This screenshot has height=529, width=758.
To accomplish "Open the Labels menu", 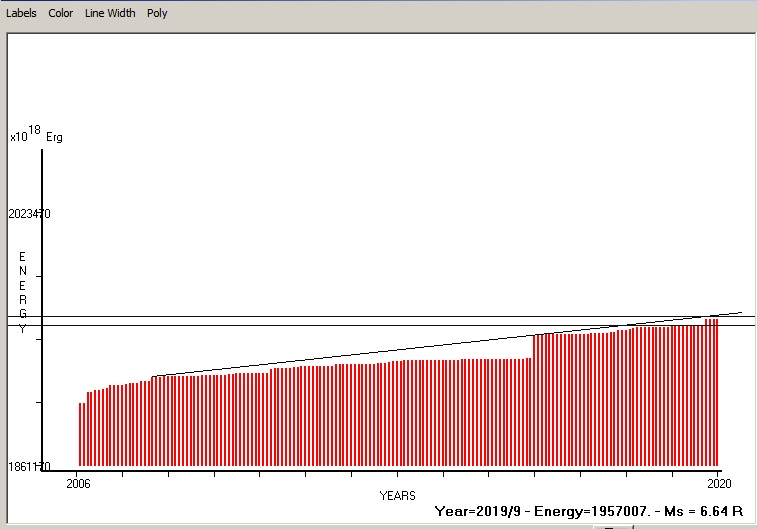I will click(x=21, y=13).
